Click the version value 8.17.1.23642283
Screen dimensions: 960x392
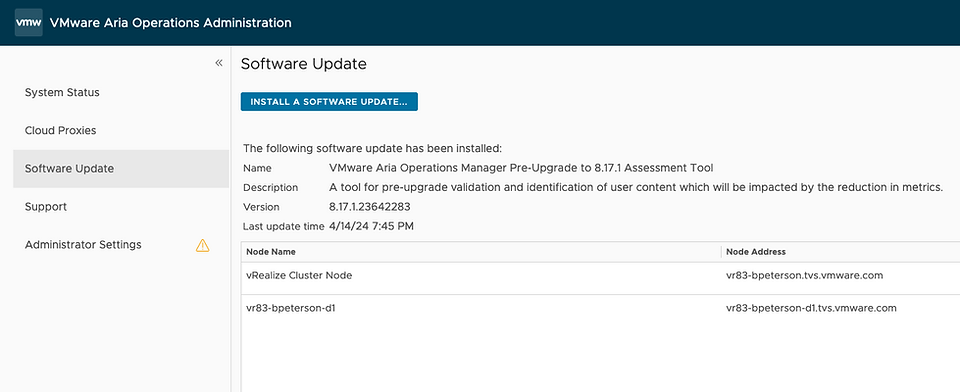pos(370,207)
